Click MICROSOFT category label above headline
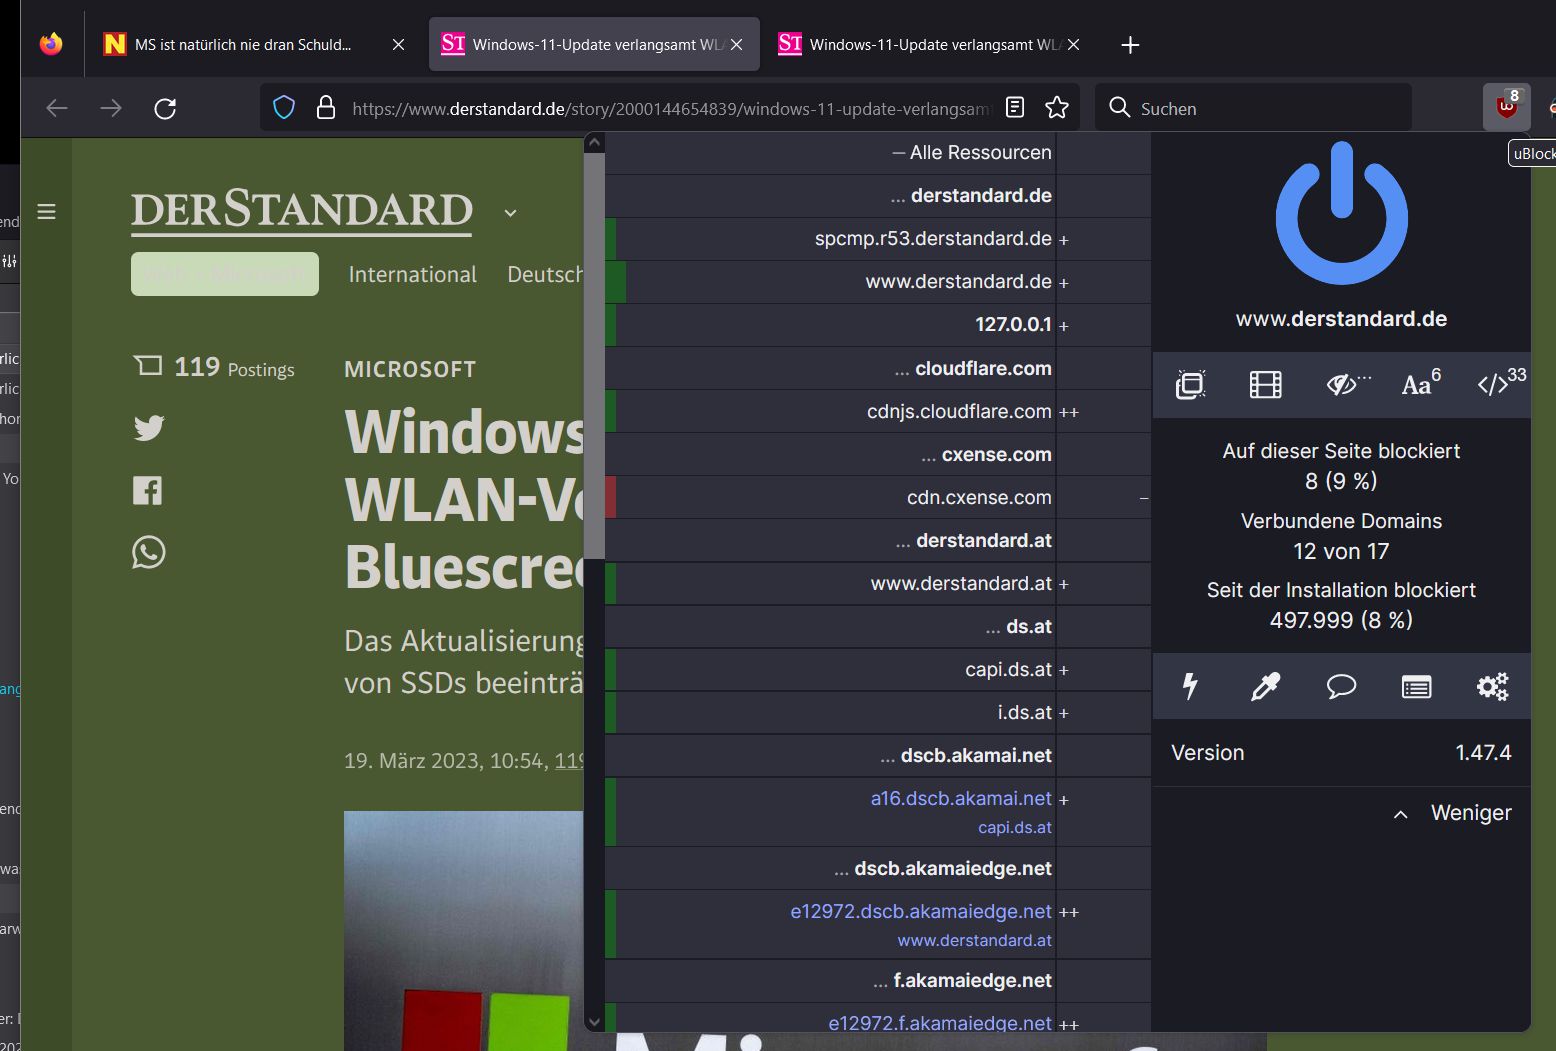 pyautogui.click(x=410, y=369)
